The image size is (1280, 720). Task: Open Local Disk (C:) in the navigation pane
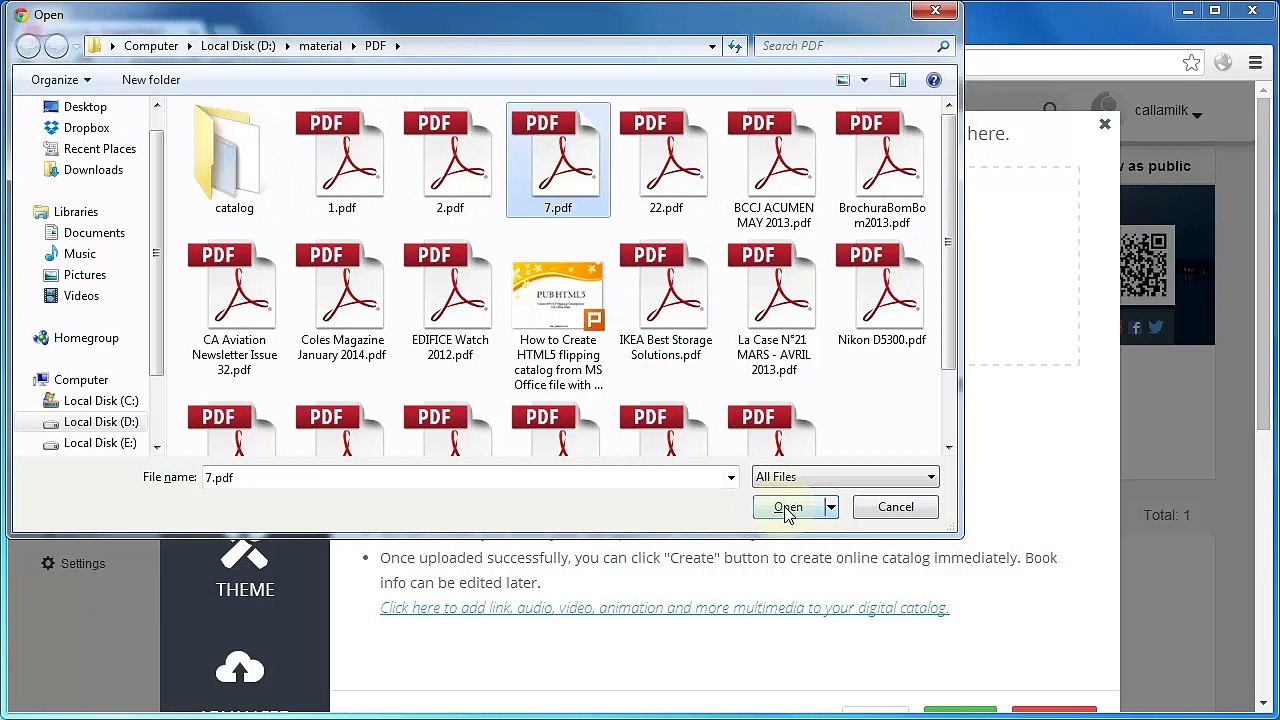[100, 401]
